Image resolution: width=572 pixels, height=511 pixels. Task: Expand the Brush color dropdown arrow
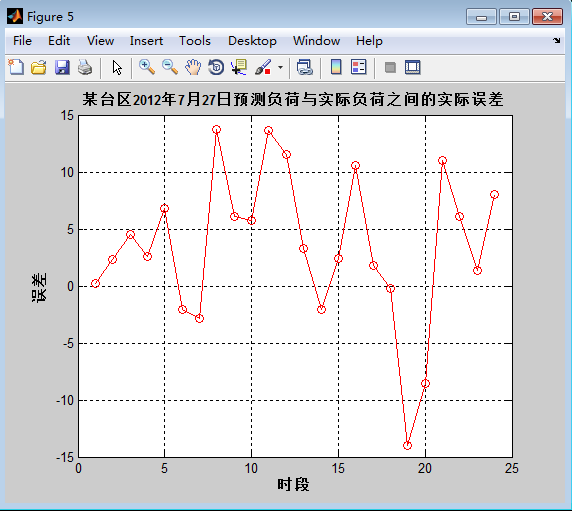280,67
